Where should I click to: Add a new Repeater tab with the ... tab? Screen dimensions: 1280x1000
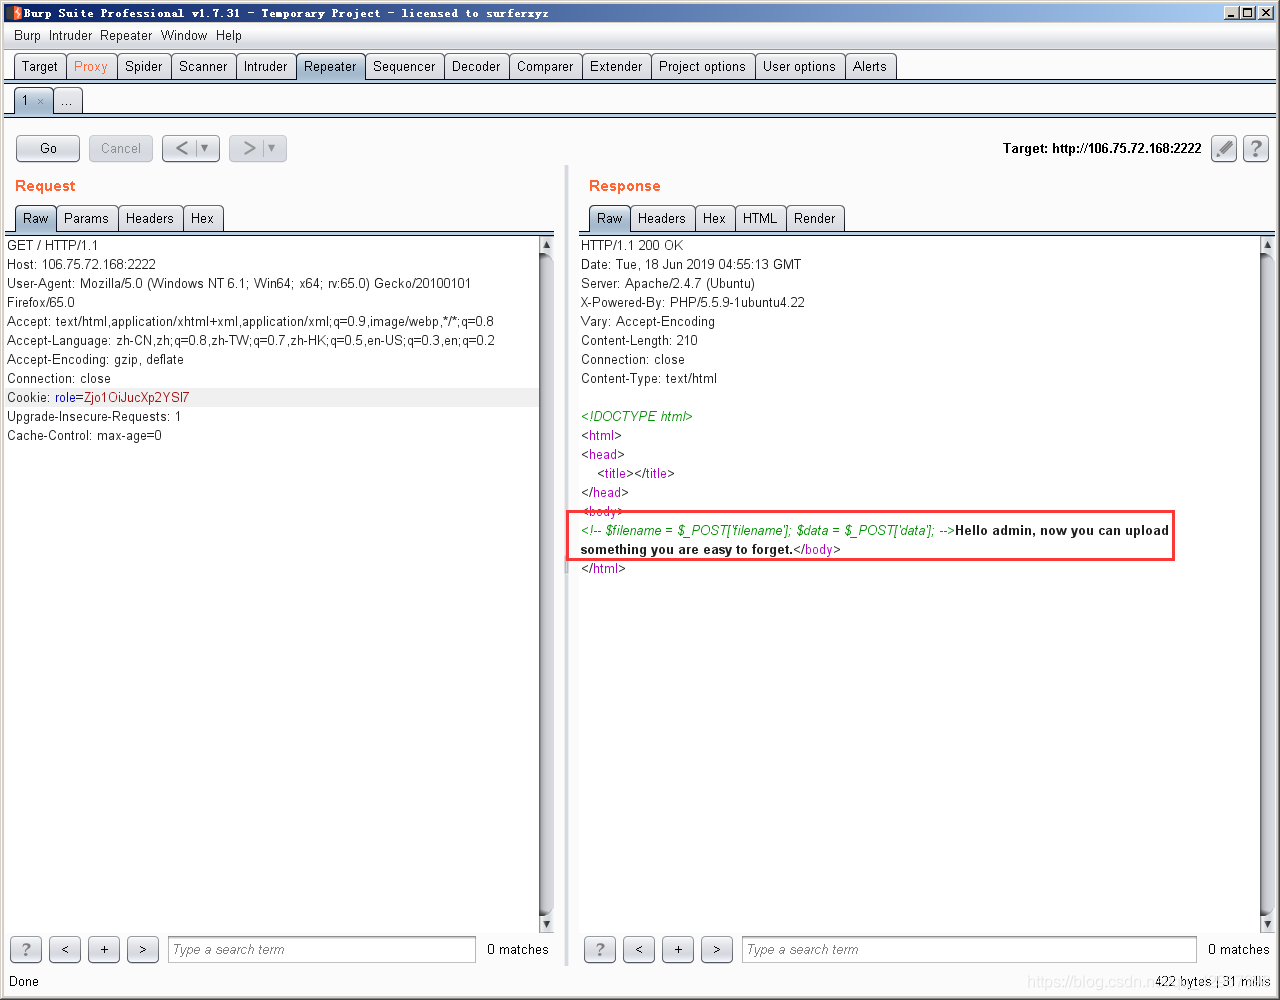[67, 101]
